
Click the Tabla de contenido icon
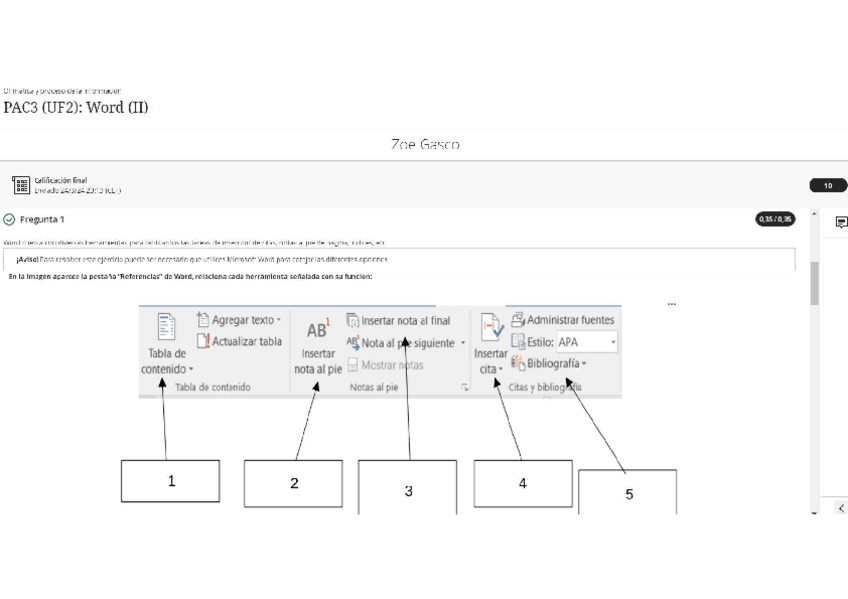[x=166, y=325]
